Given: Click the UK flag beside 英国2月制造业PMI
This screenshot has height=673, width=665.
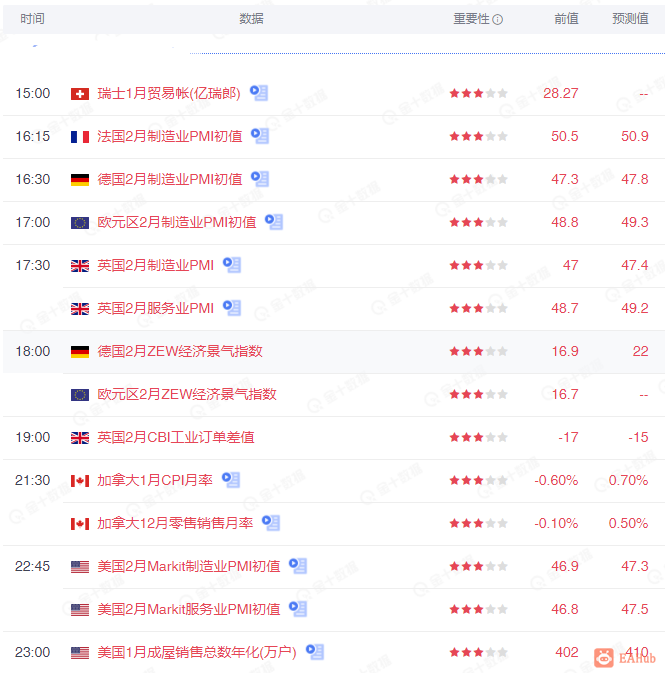Looking at the screenshot, I should (x=80, y=266).
